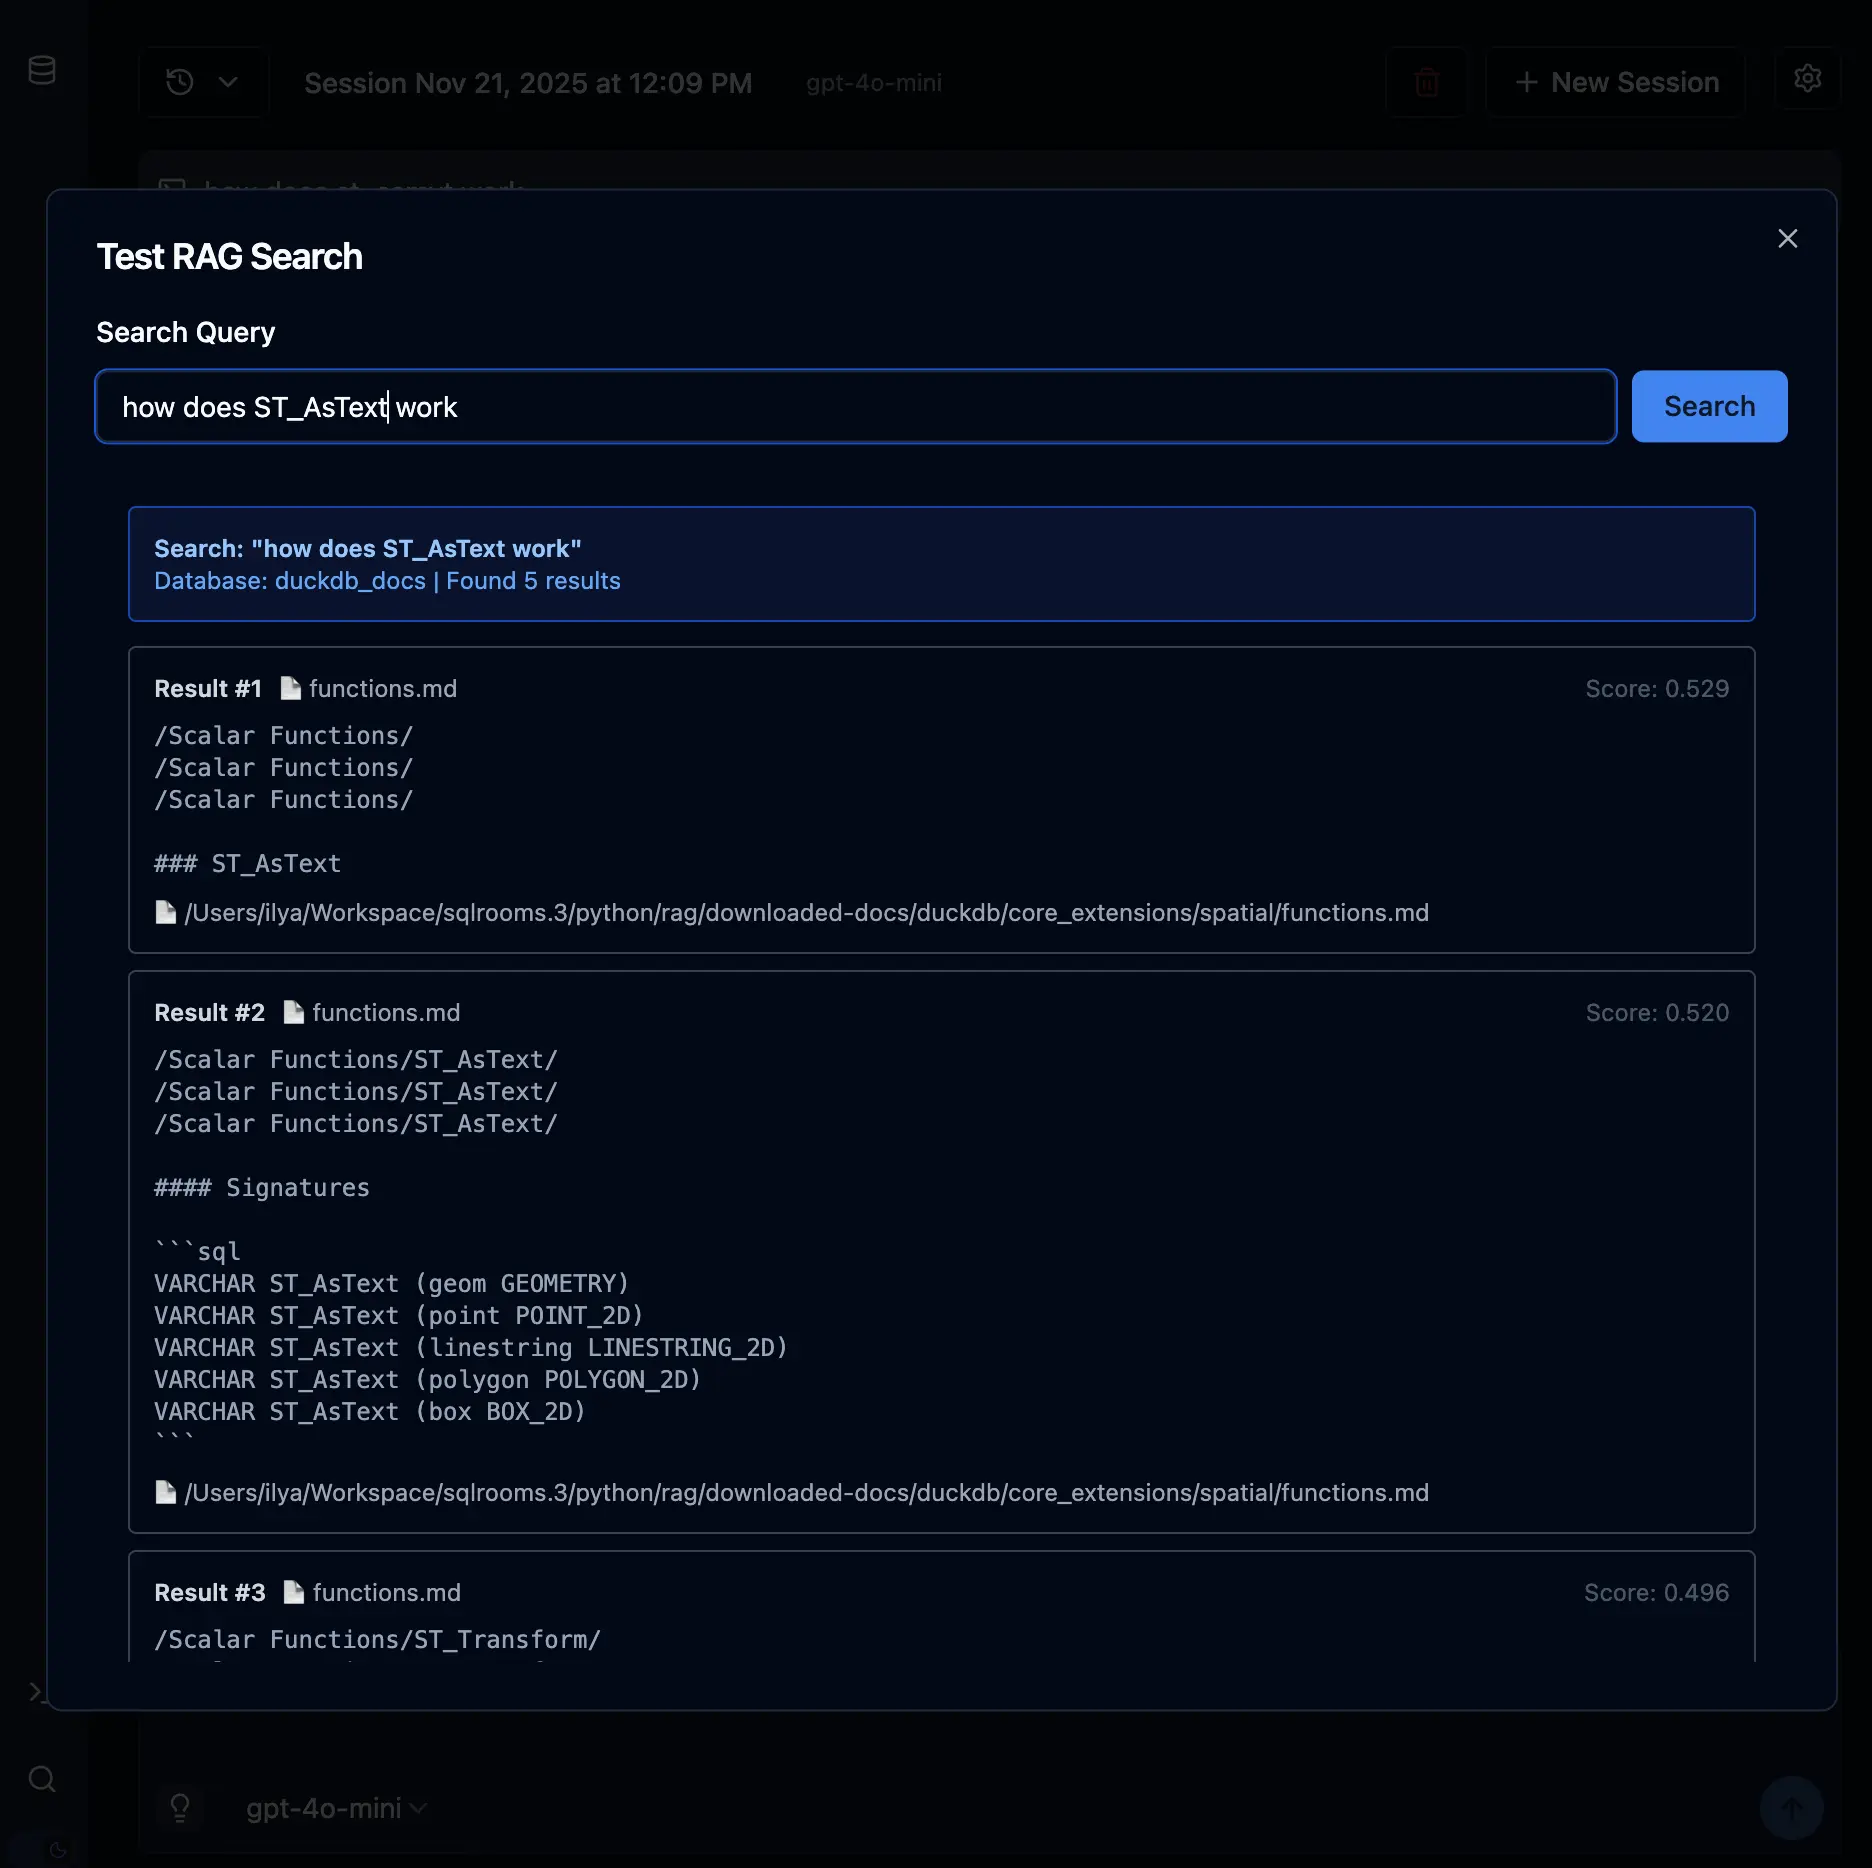Select the session titled Nov 21, 2025
This screenshot has width=1872, height=1868.
tap(528, 83)
